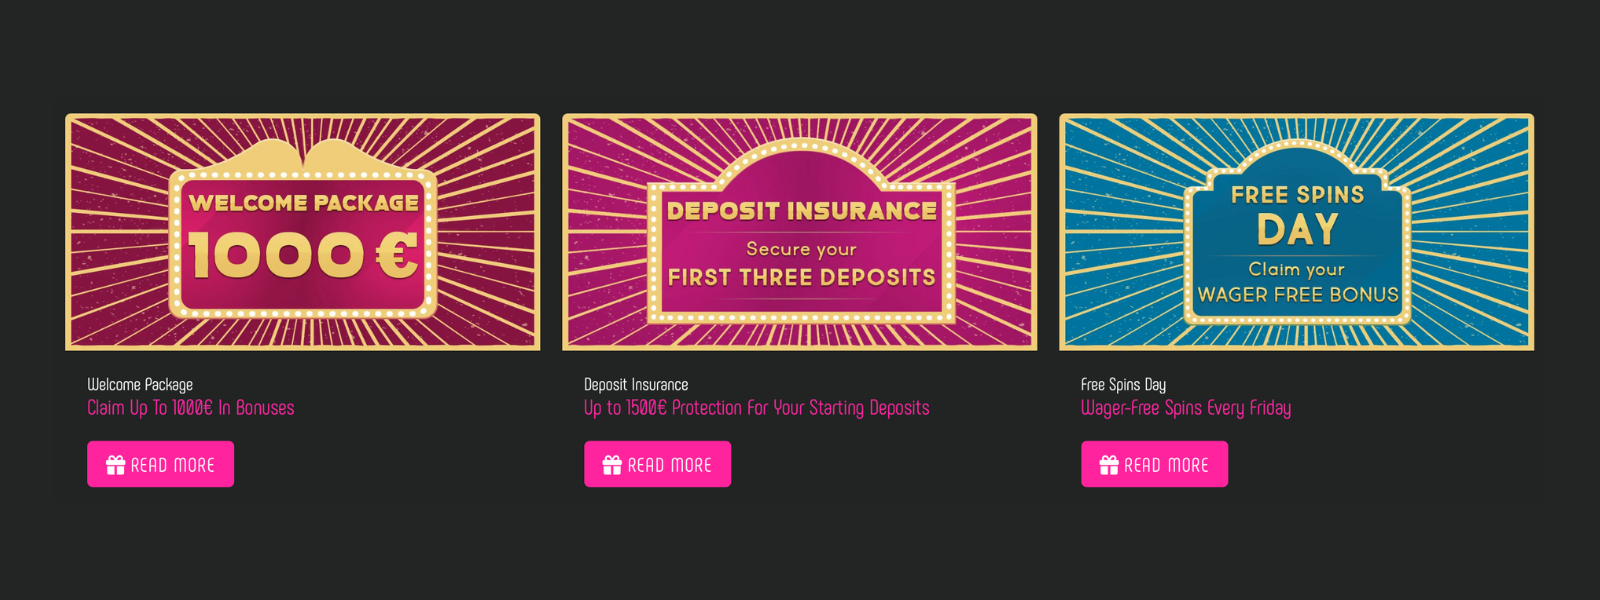Click the Wager-Free Spins Every Friday link
Viewport: 1600px width, 600px height.
1185,407
